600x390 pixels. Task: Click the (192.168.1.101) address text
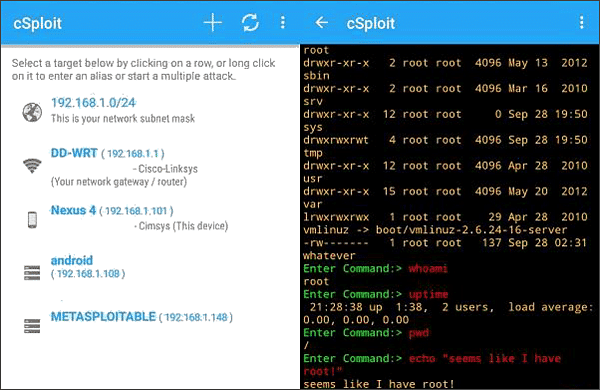pos(136,211)
